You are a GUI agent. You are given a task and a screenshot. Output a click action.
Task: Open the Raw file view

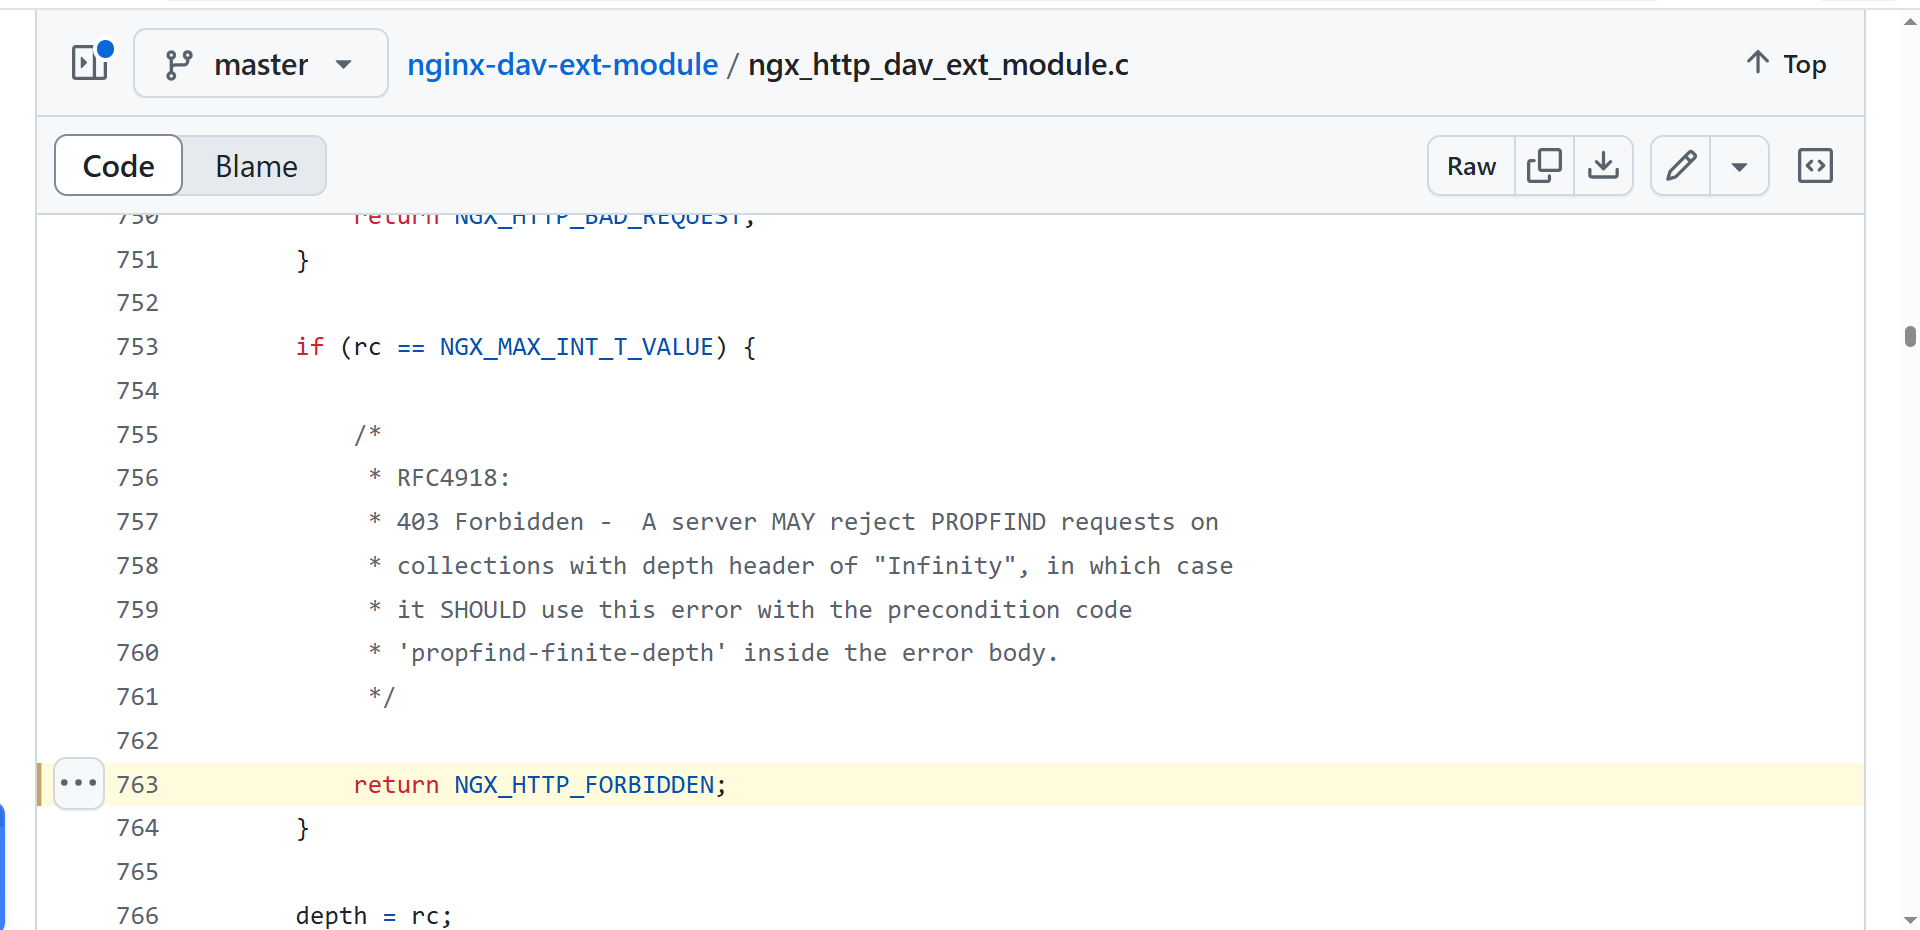pyautogui.click(x=1471, y=166)
